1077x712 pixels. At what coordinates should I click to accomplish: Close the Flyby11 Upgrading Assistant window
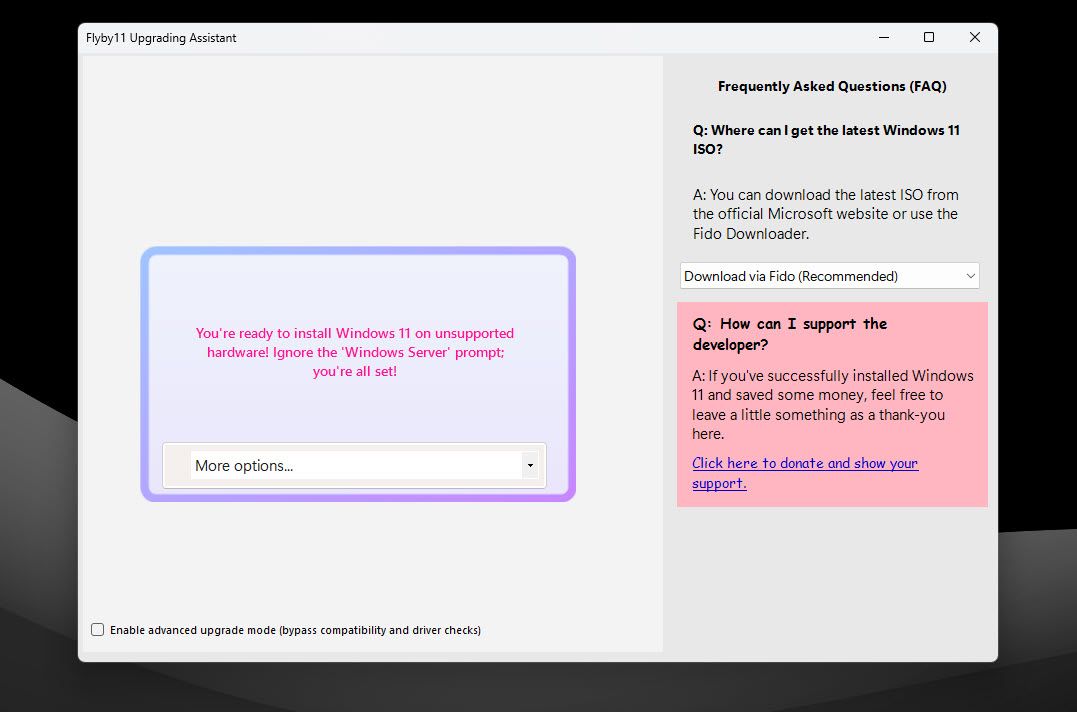[x=975, y=37]
